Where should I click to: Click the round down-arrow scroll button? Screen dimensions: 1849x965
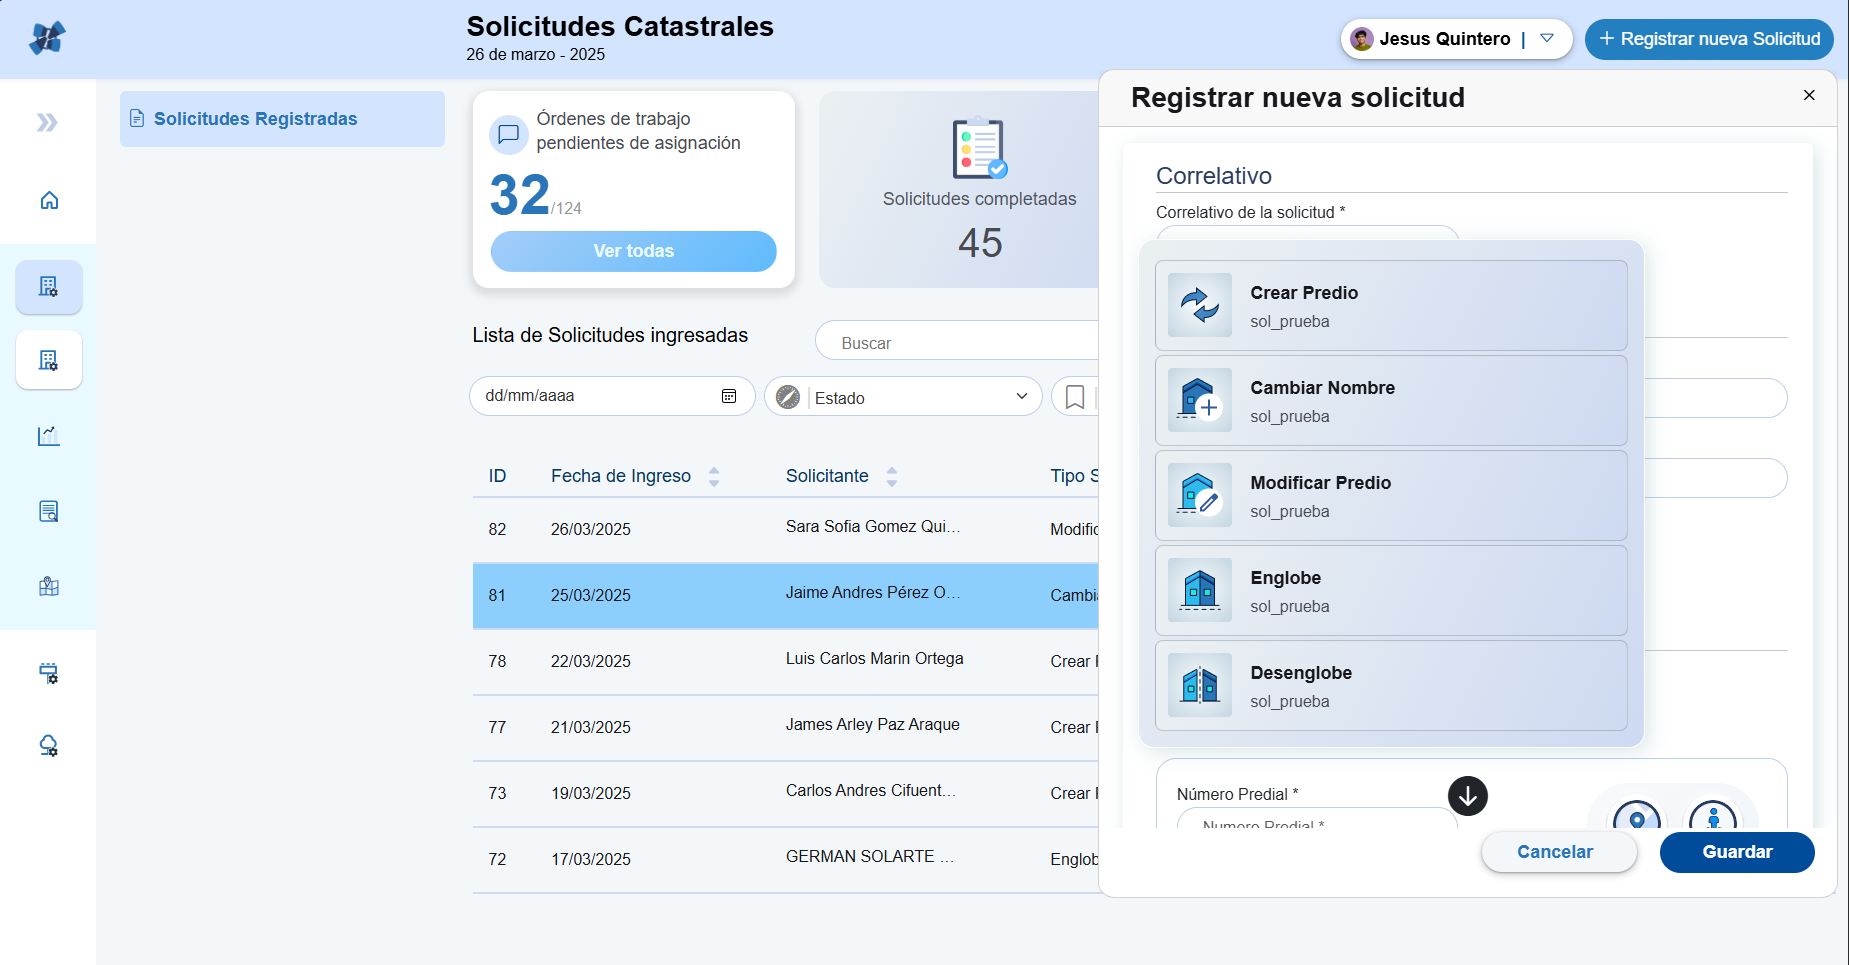tap(1467, 796)
